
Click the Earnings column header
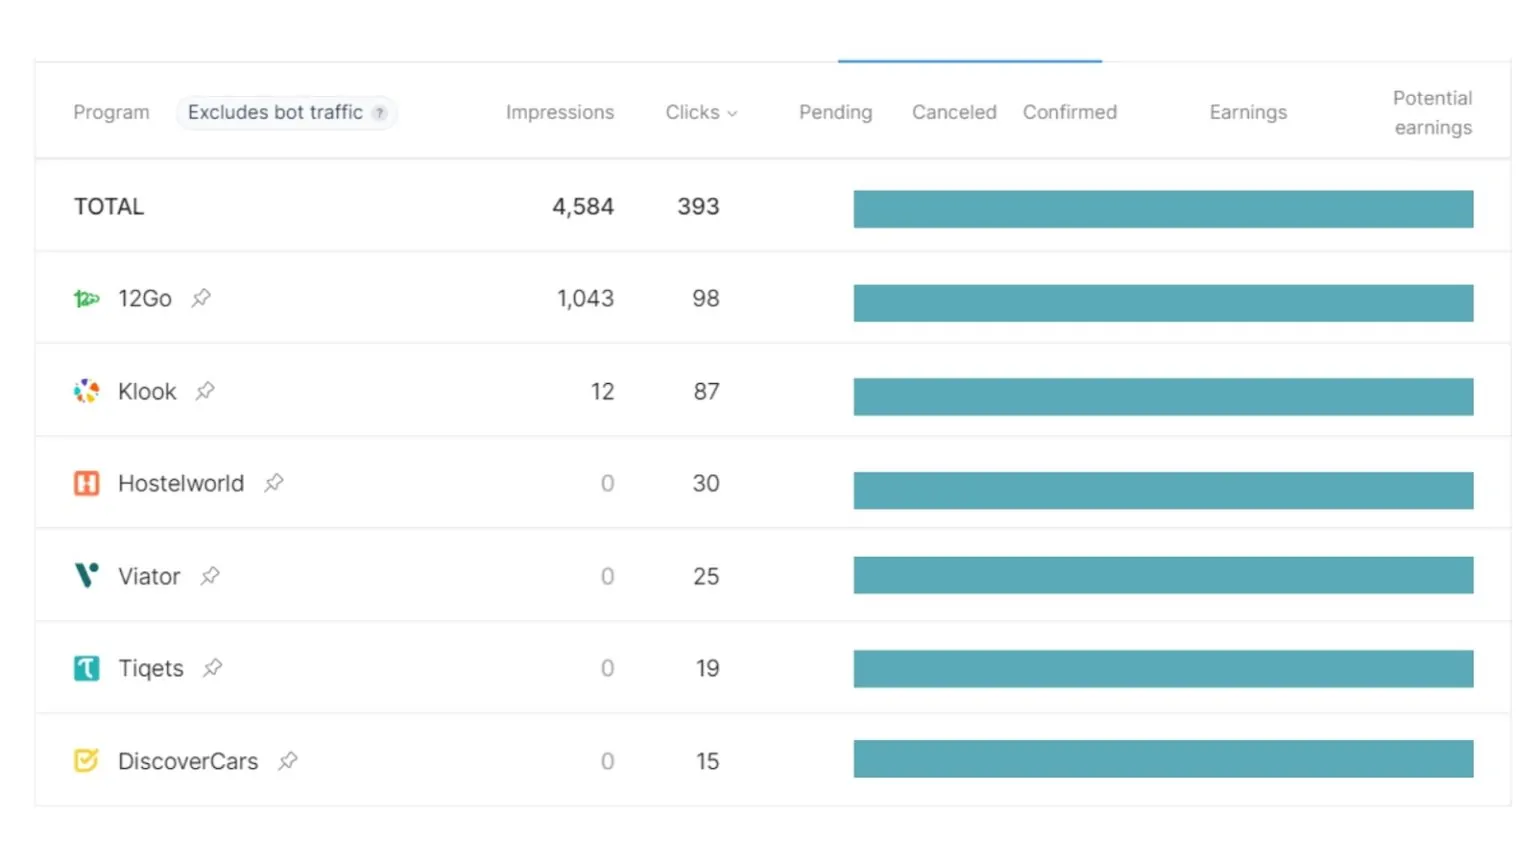point(1247,112)
